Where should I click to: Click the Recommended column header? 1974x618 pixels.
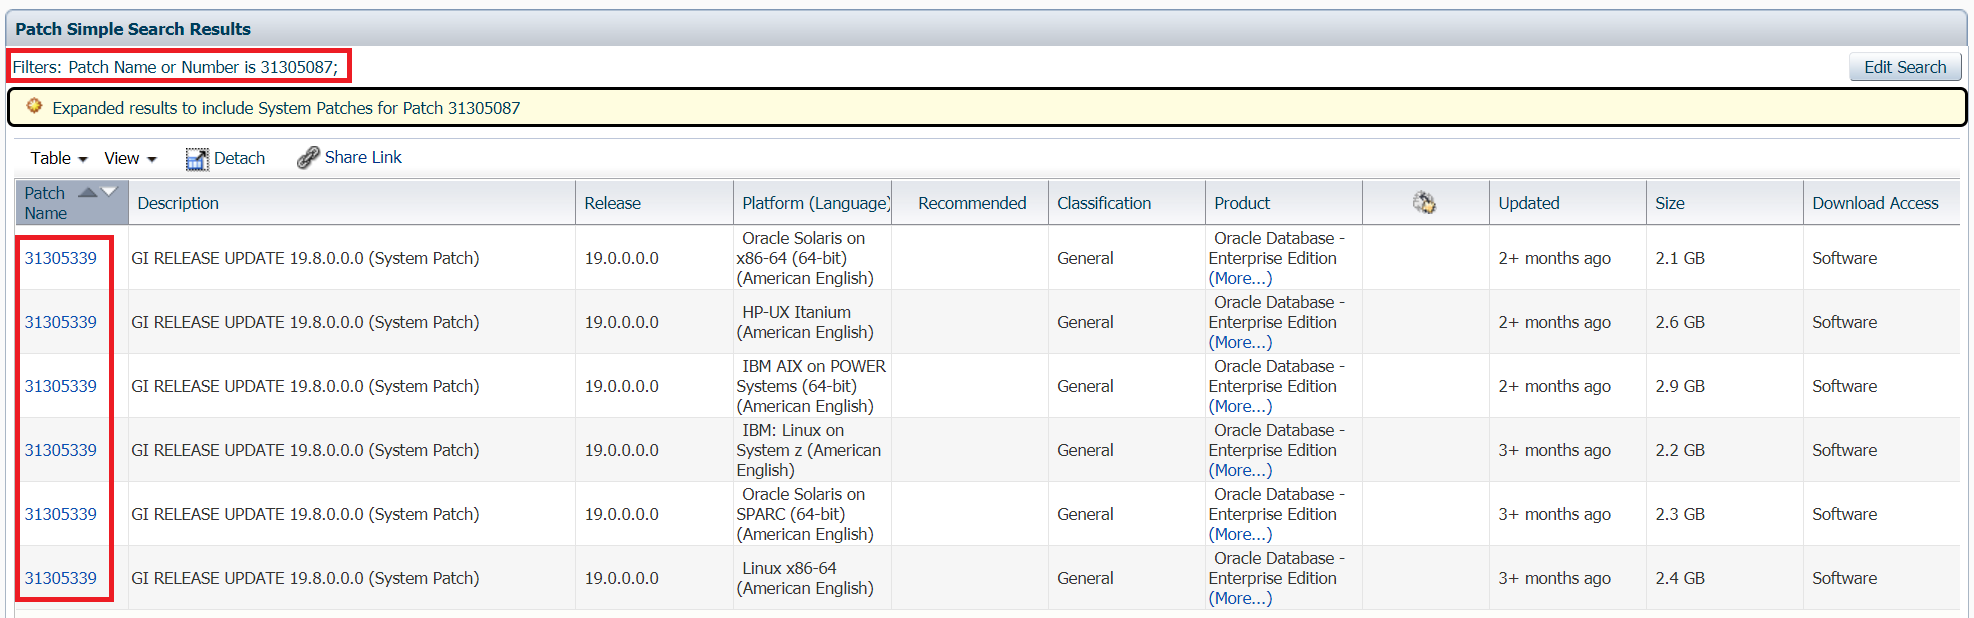[970, 203]
